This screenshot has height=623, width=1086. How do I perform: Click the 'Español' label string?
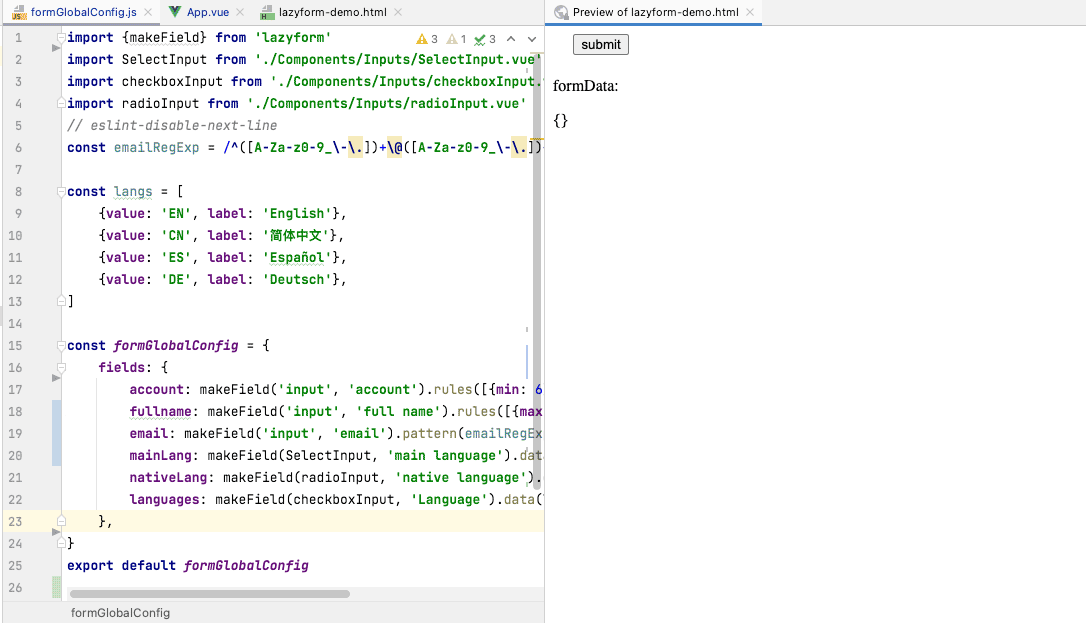coord(296,258)
